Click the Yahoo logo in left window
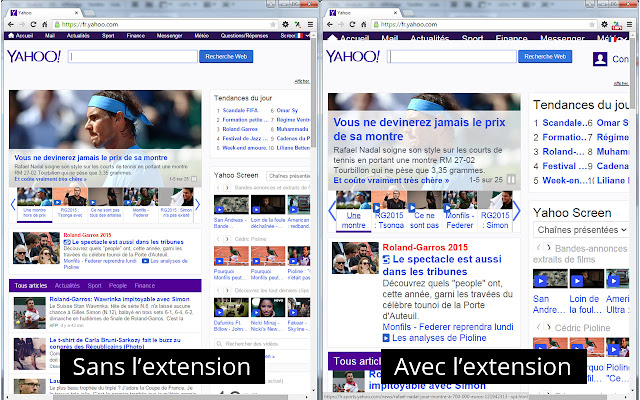This screenshot has width=640, height=400. (34, 56)
